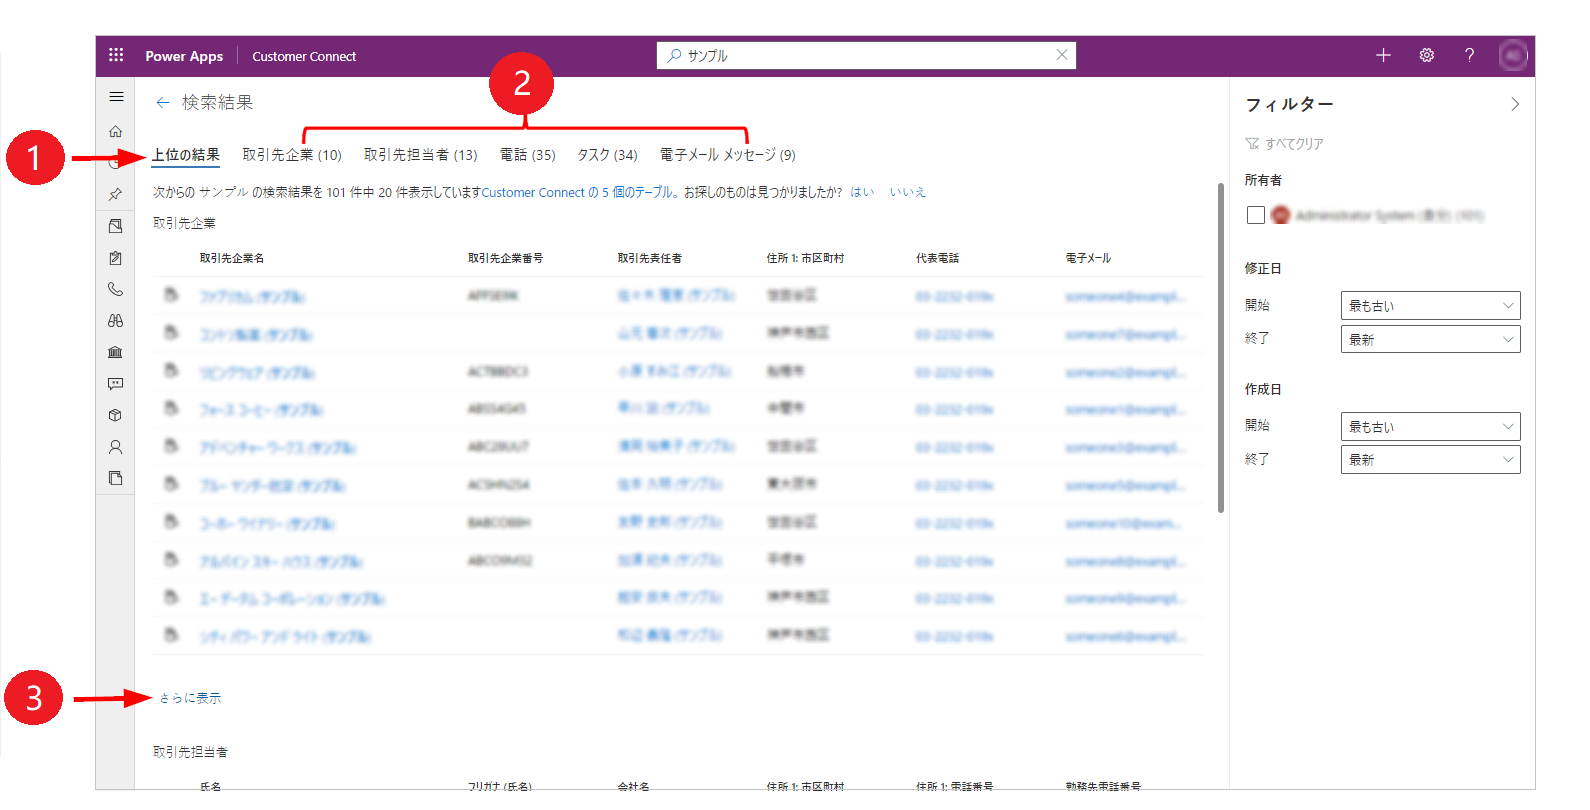Image resolution: width=1590 pixels, height=810 pixels.
Task: Click the Customer Connect の 5 個のテーブル link
Action: (578, 192)
